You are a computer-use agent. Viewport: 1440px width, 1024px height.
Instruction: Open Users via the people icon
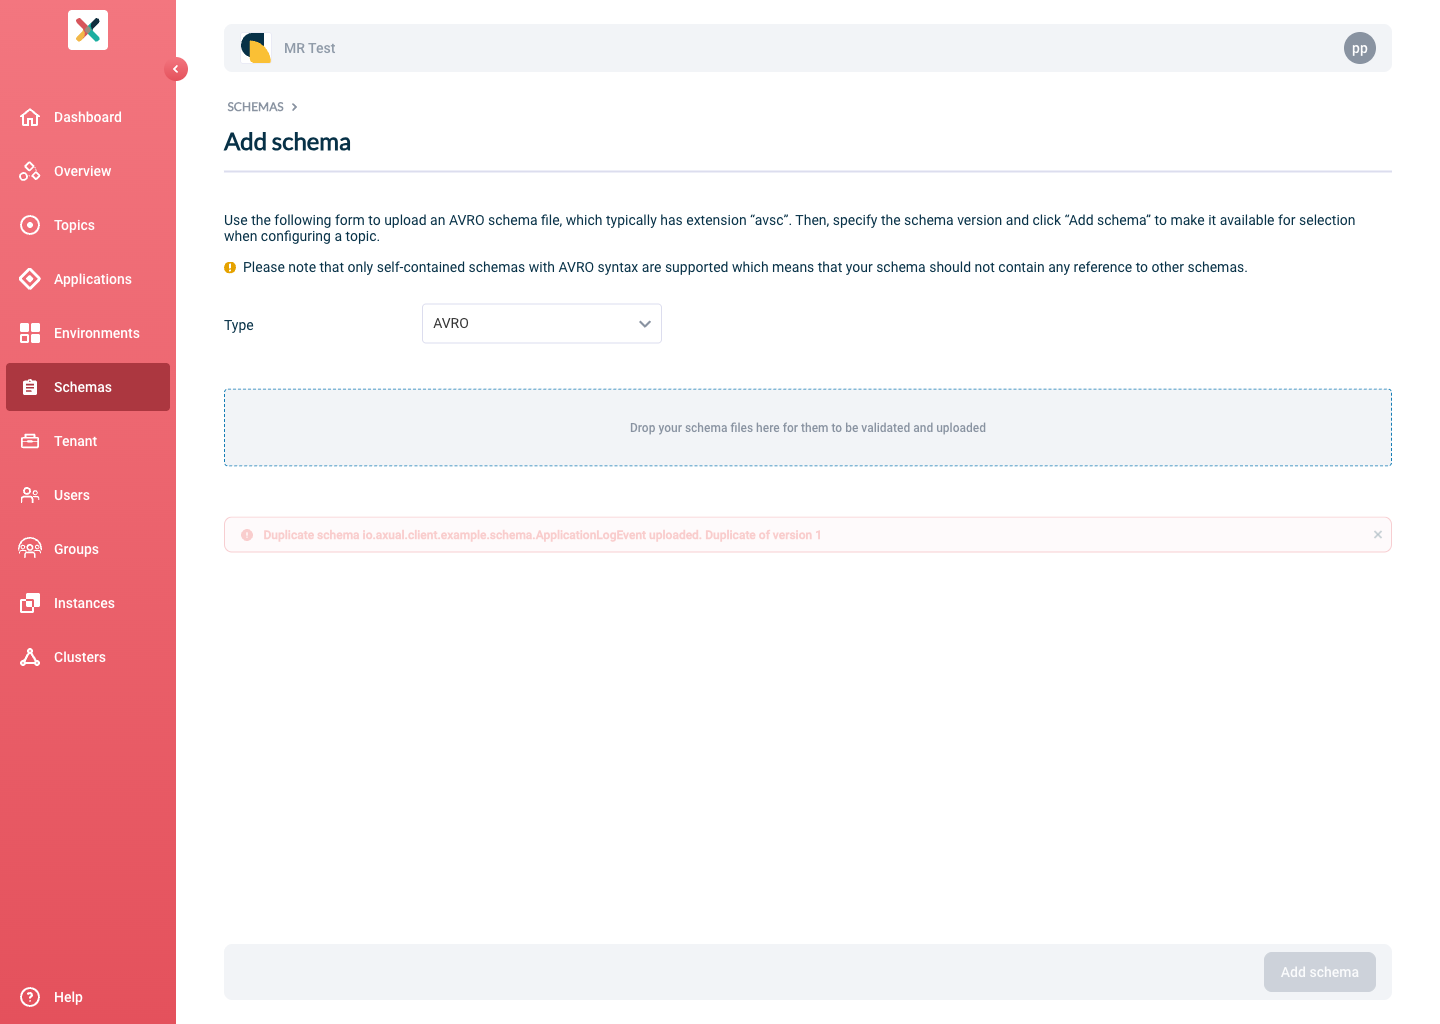[30, 495]
